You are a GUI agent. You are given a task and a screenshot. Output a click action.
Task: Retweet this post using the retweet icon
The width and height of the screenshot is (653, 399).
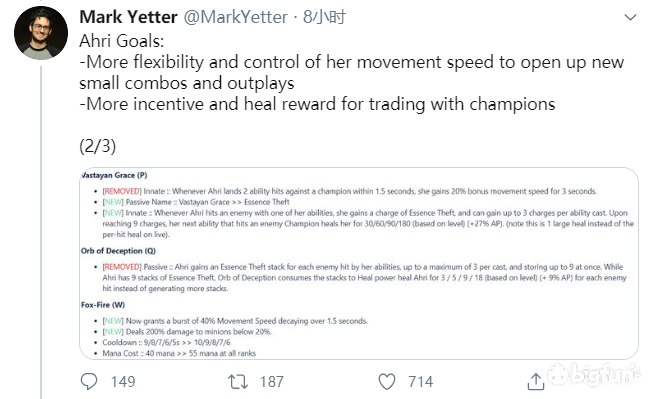238,382
